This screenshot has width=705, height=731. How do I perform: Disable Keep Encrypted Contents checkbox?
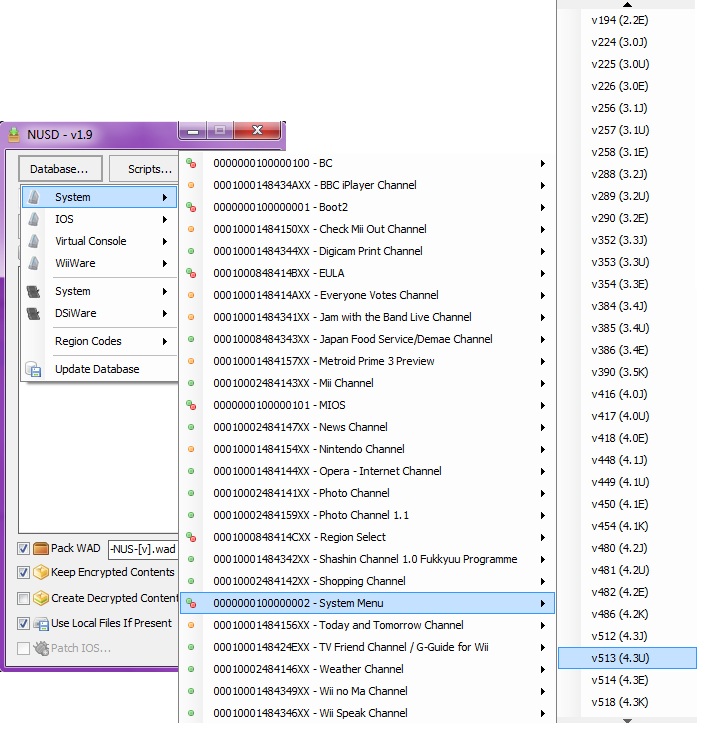[23, 573]
